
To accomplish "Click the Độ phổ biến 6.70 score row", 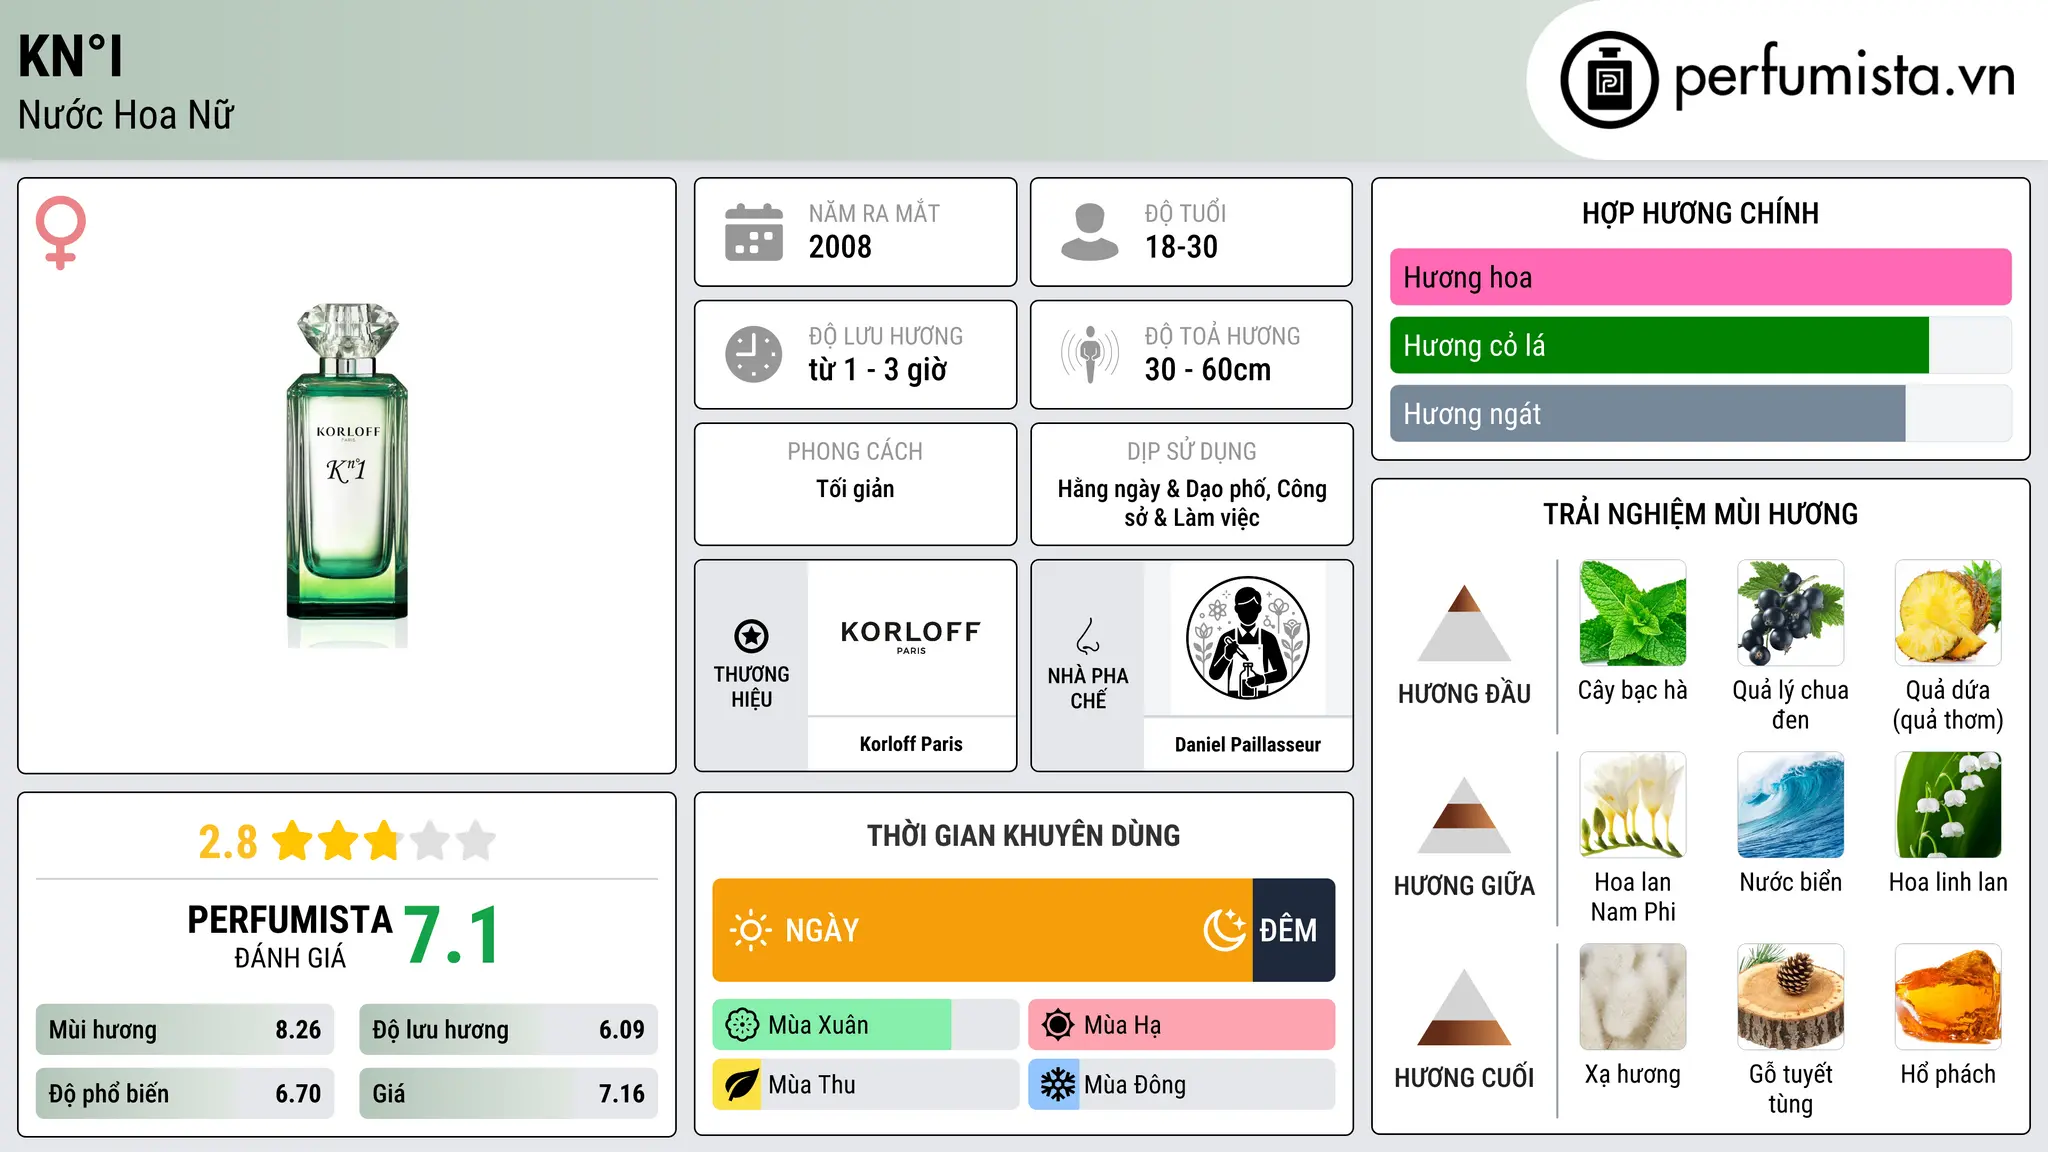I will pos(185,1093).
